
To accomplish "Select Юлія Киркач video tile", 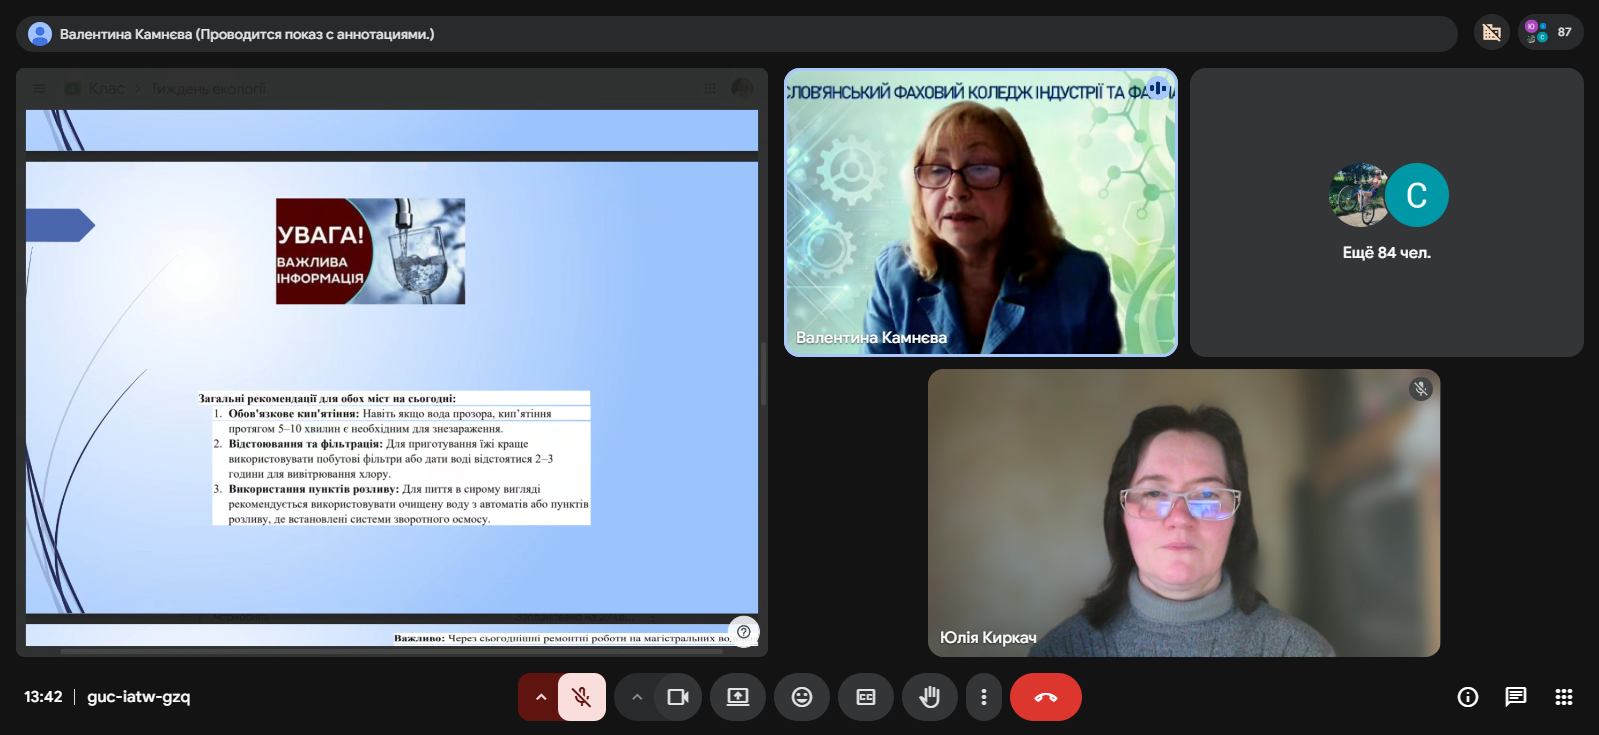I will [1183, 512].
